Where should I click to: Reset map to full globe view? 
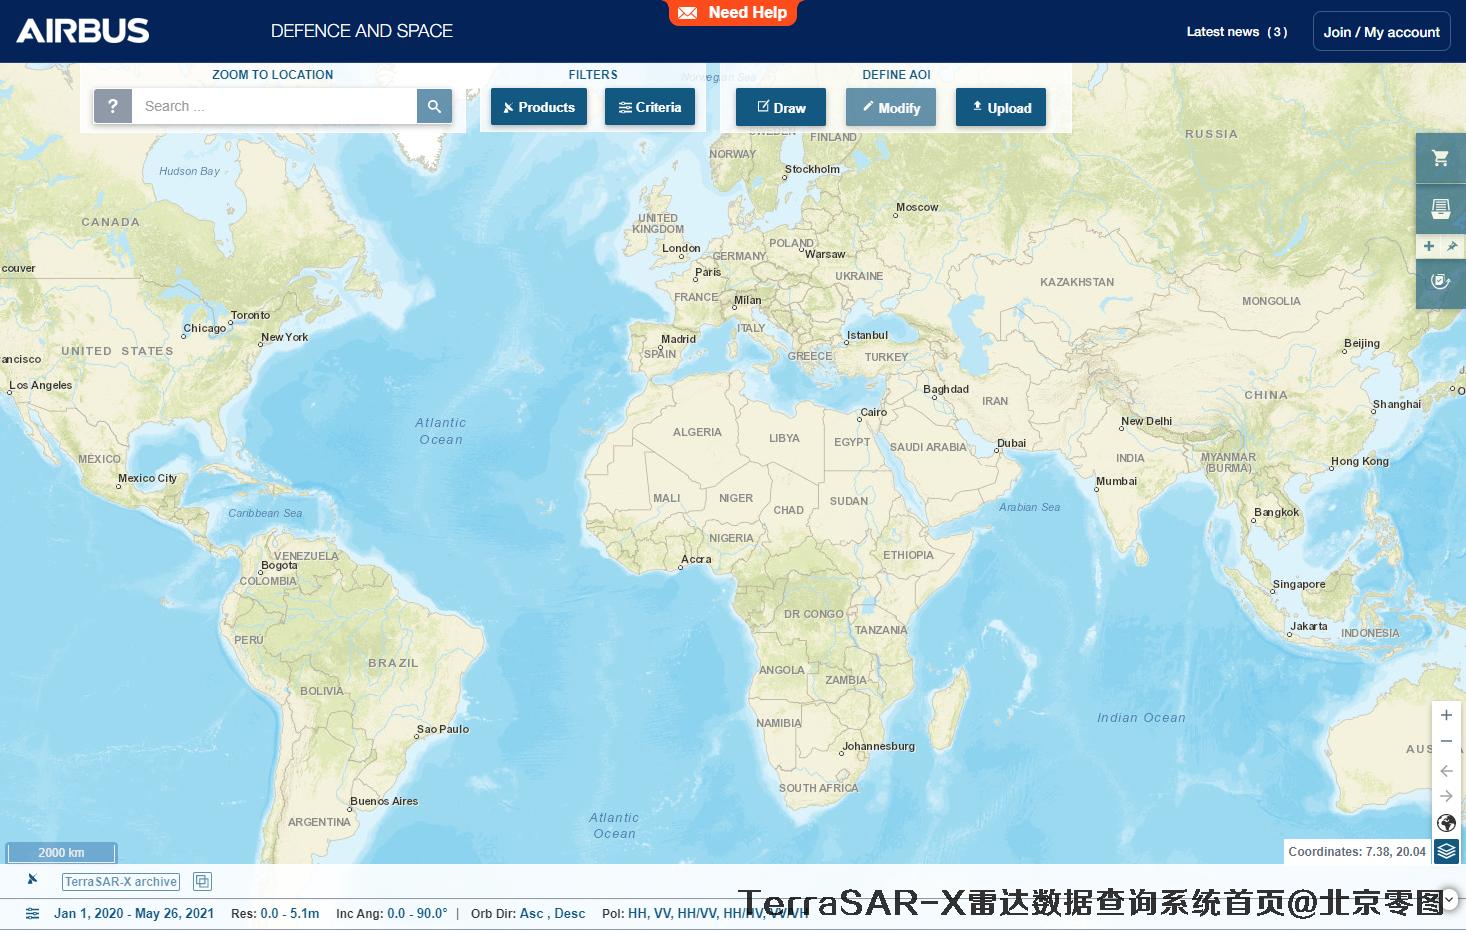point(1446,823)
